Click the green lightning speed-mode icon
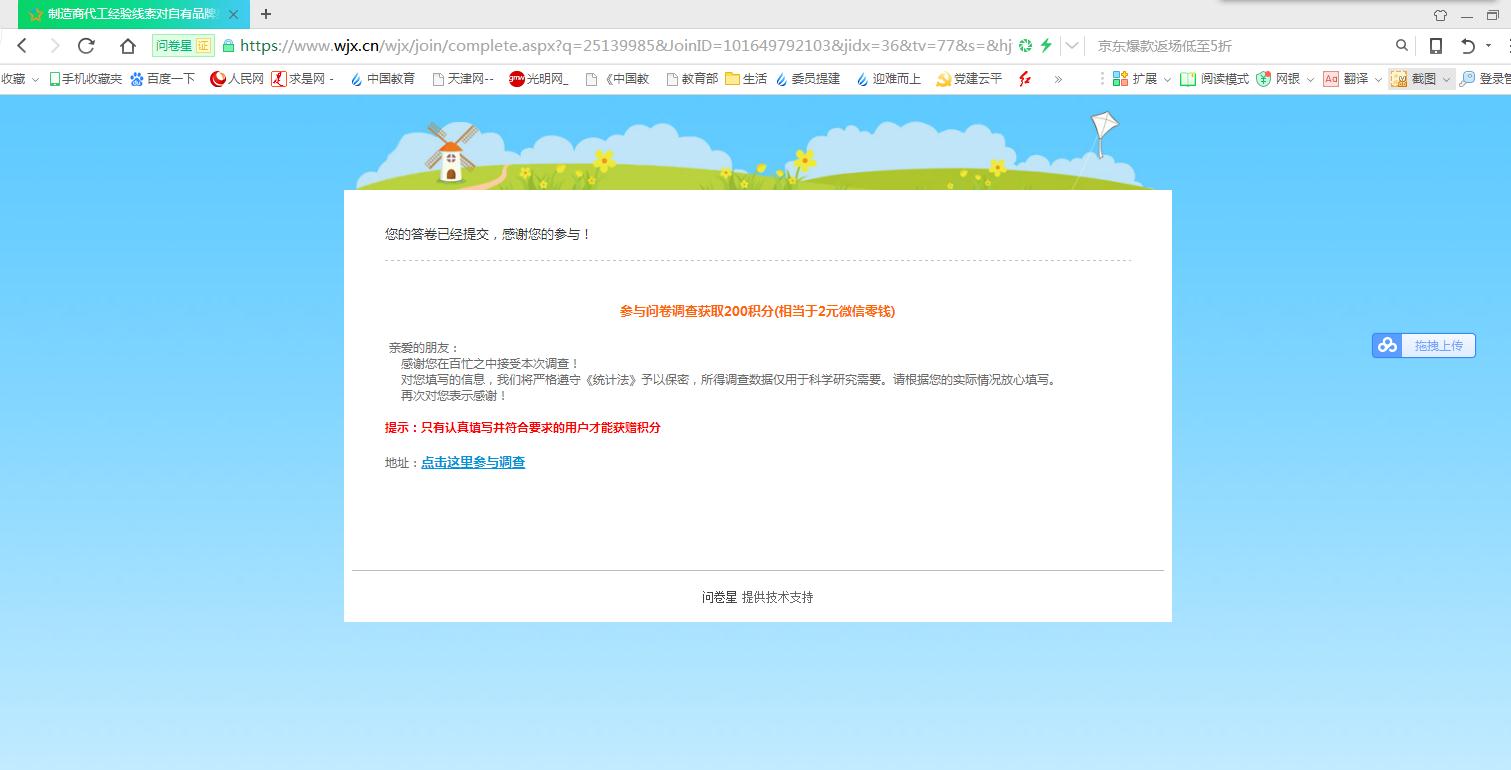1511x770 pixels. 1046,46
